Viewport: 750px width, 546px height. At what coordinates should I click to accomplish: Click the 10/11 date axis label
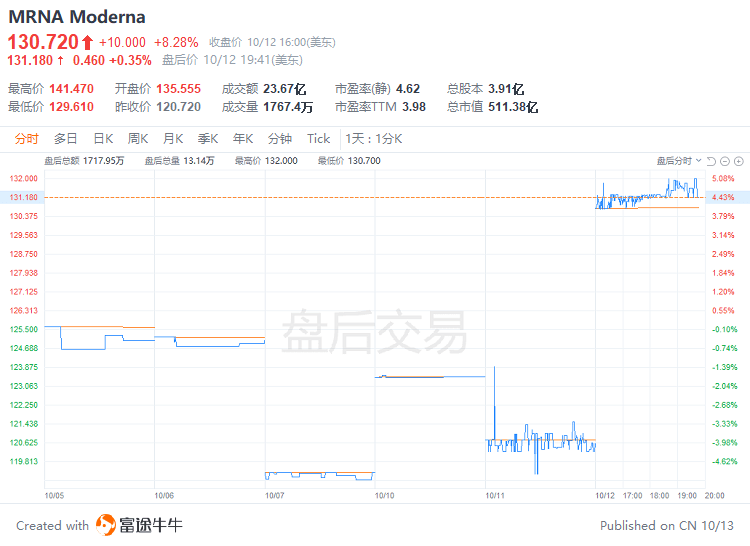495,495
